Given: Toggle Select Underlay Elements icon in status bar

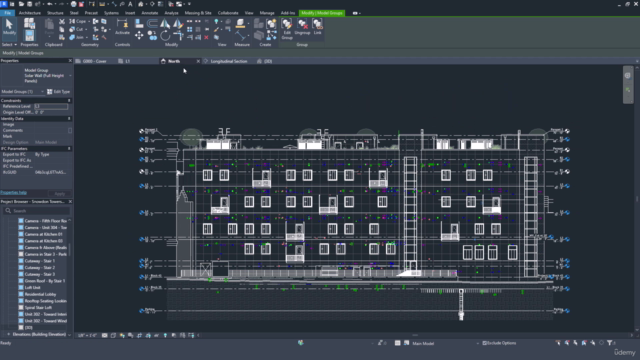Looking at the screenshot, I should 567,343.
